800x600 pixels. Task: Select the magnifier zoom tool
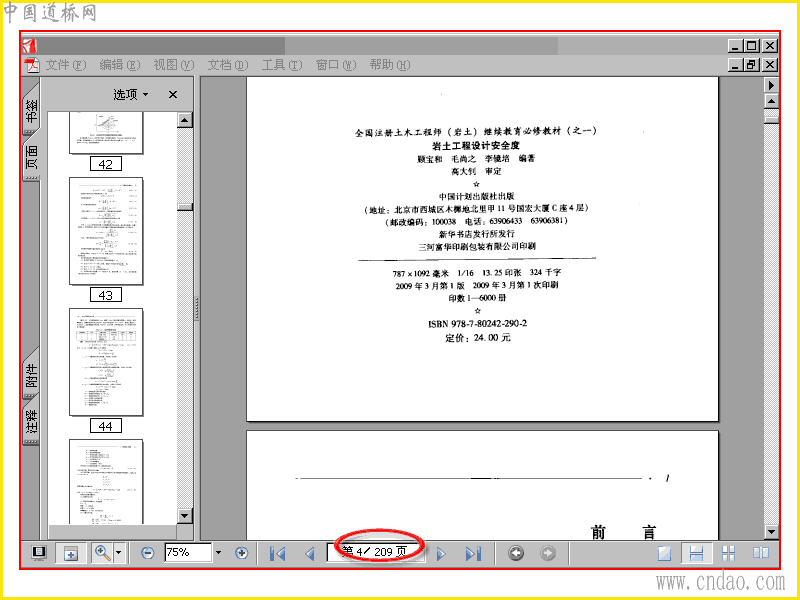103,553
